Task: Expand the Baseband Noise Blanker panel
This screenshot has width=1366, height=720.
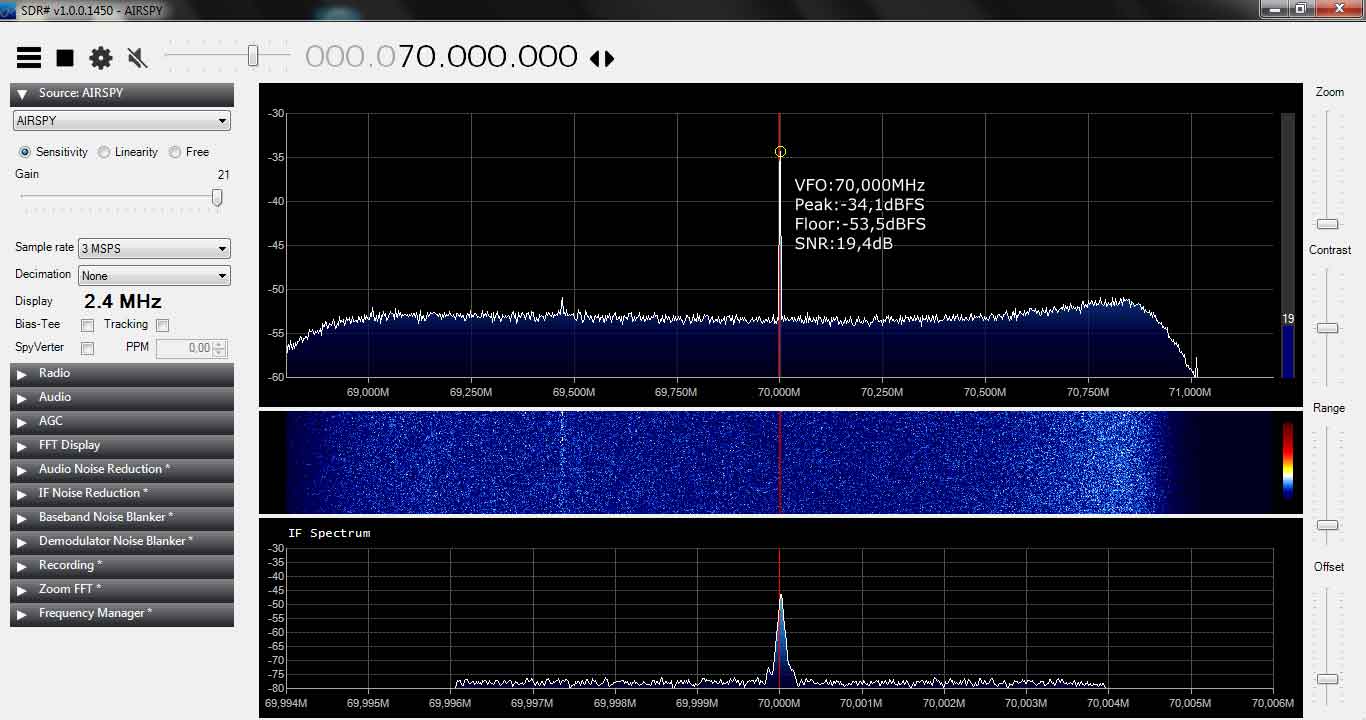Action: tap(122, 517)
